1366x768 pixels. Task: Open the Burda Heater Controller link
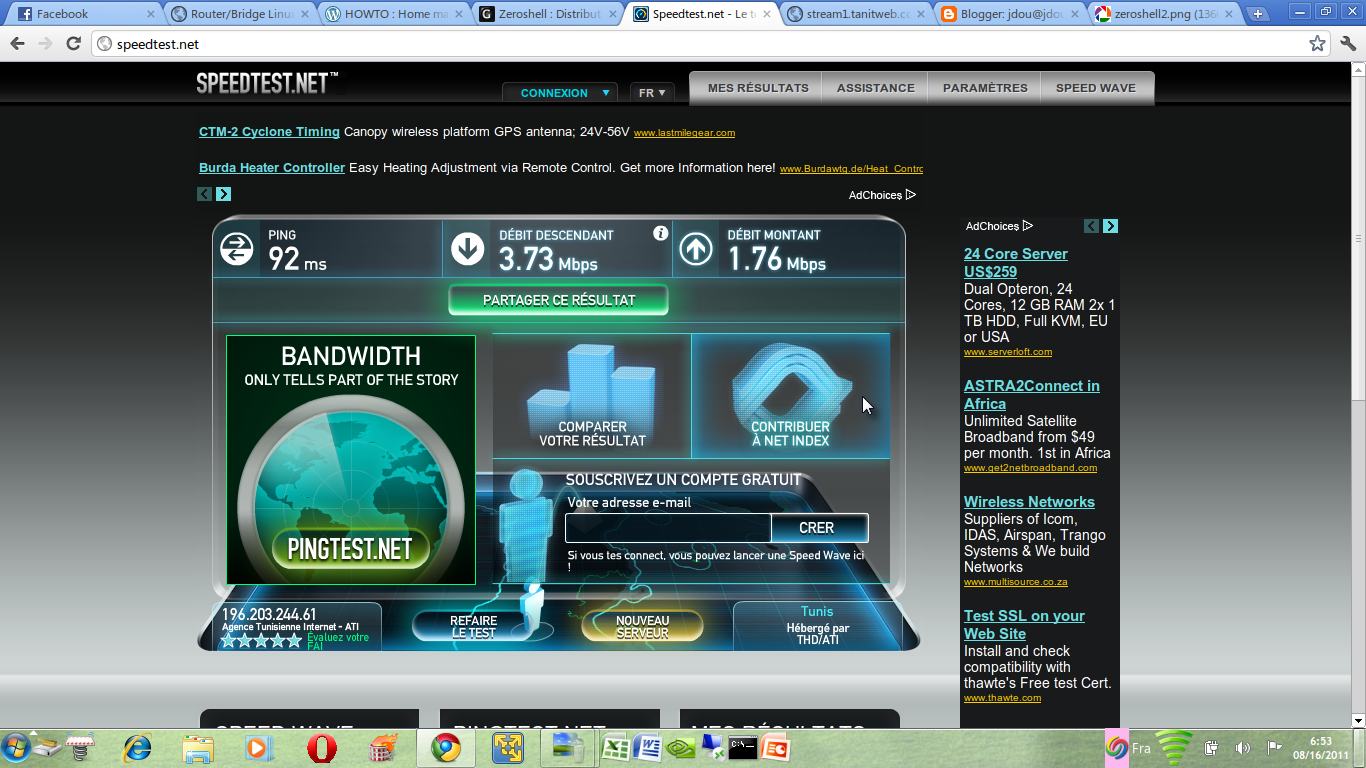tap(272, 168)
